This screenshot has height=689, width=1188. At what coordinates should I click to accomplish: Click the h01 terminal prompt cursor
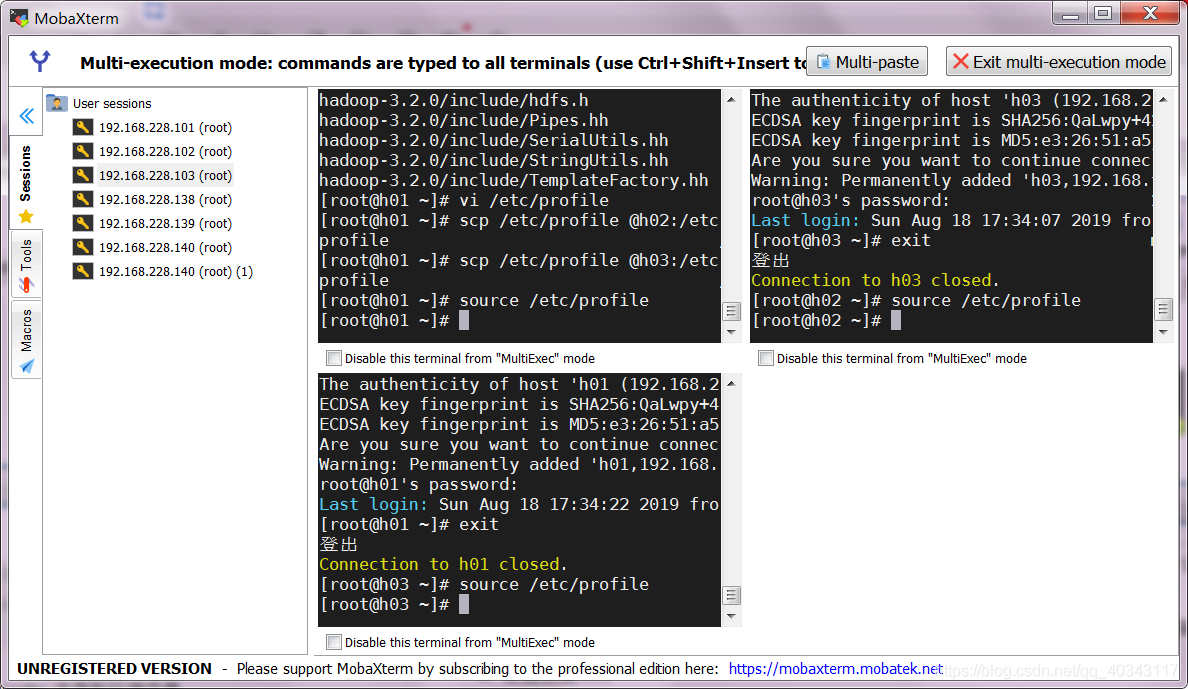(464, 321)
